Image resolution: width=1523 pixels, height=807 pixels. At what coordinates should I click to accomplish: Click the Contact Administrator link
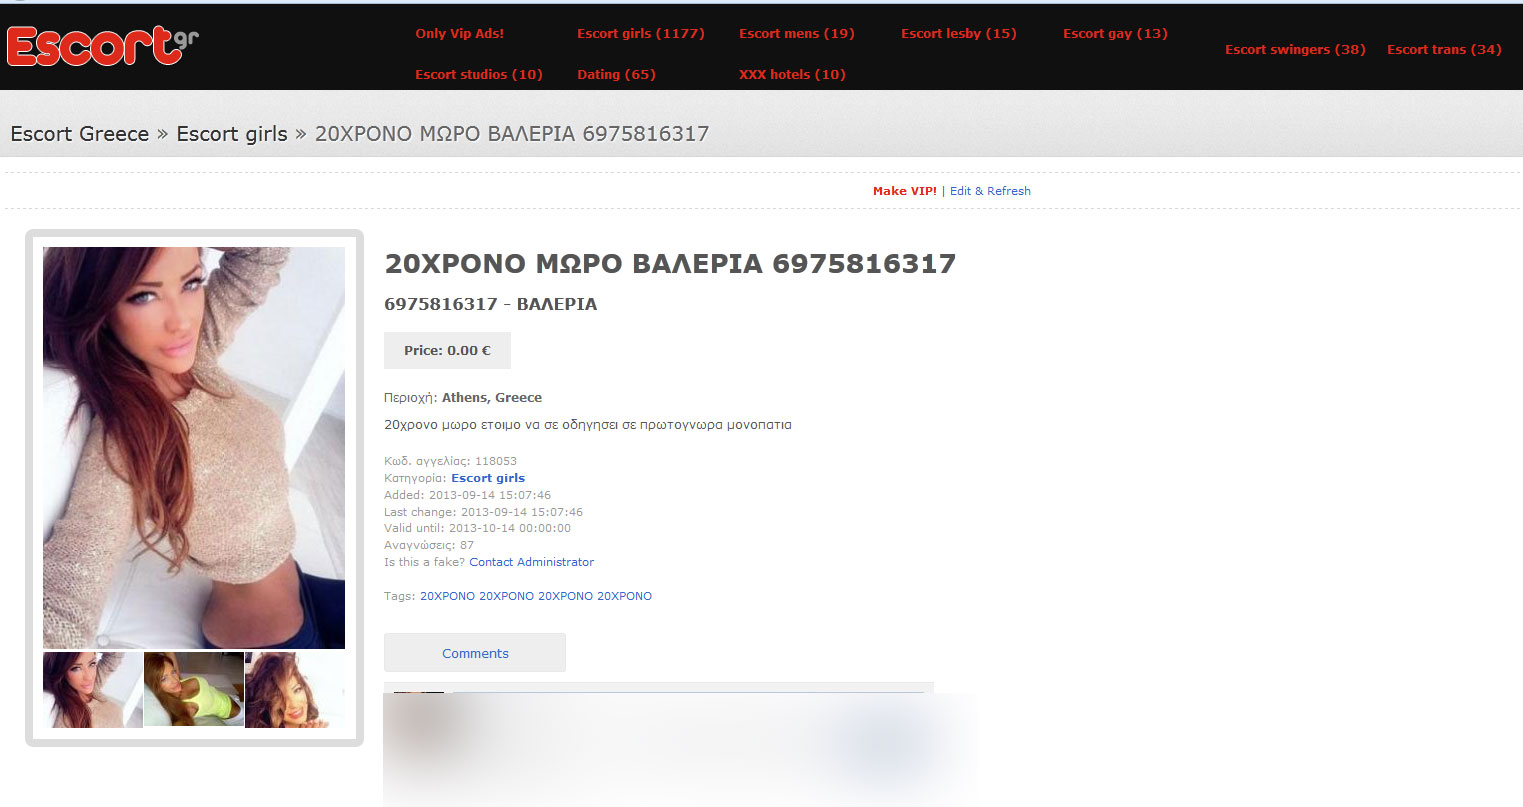click(531, 562)
